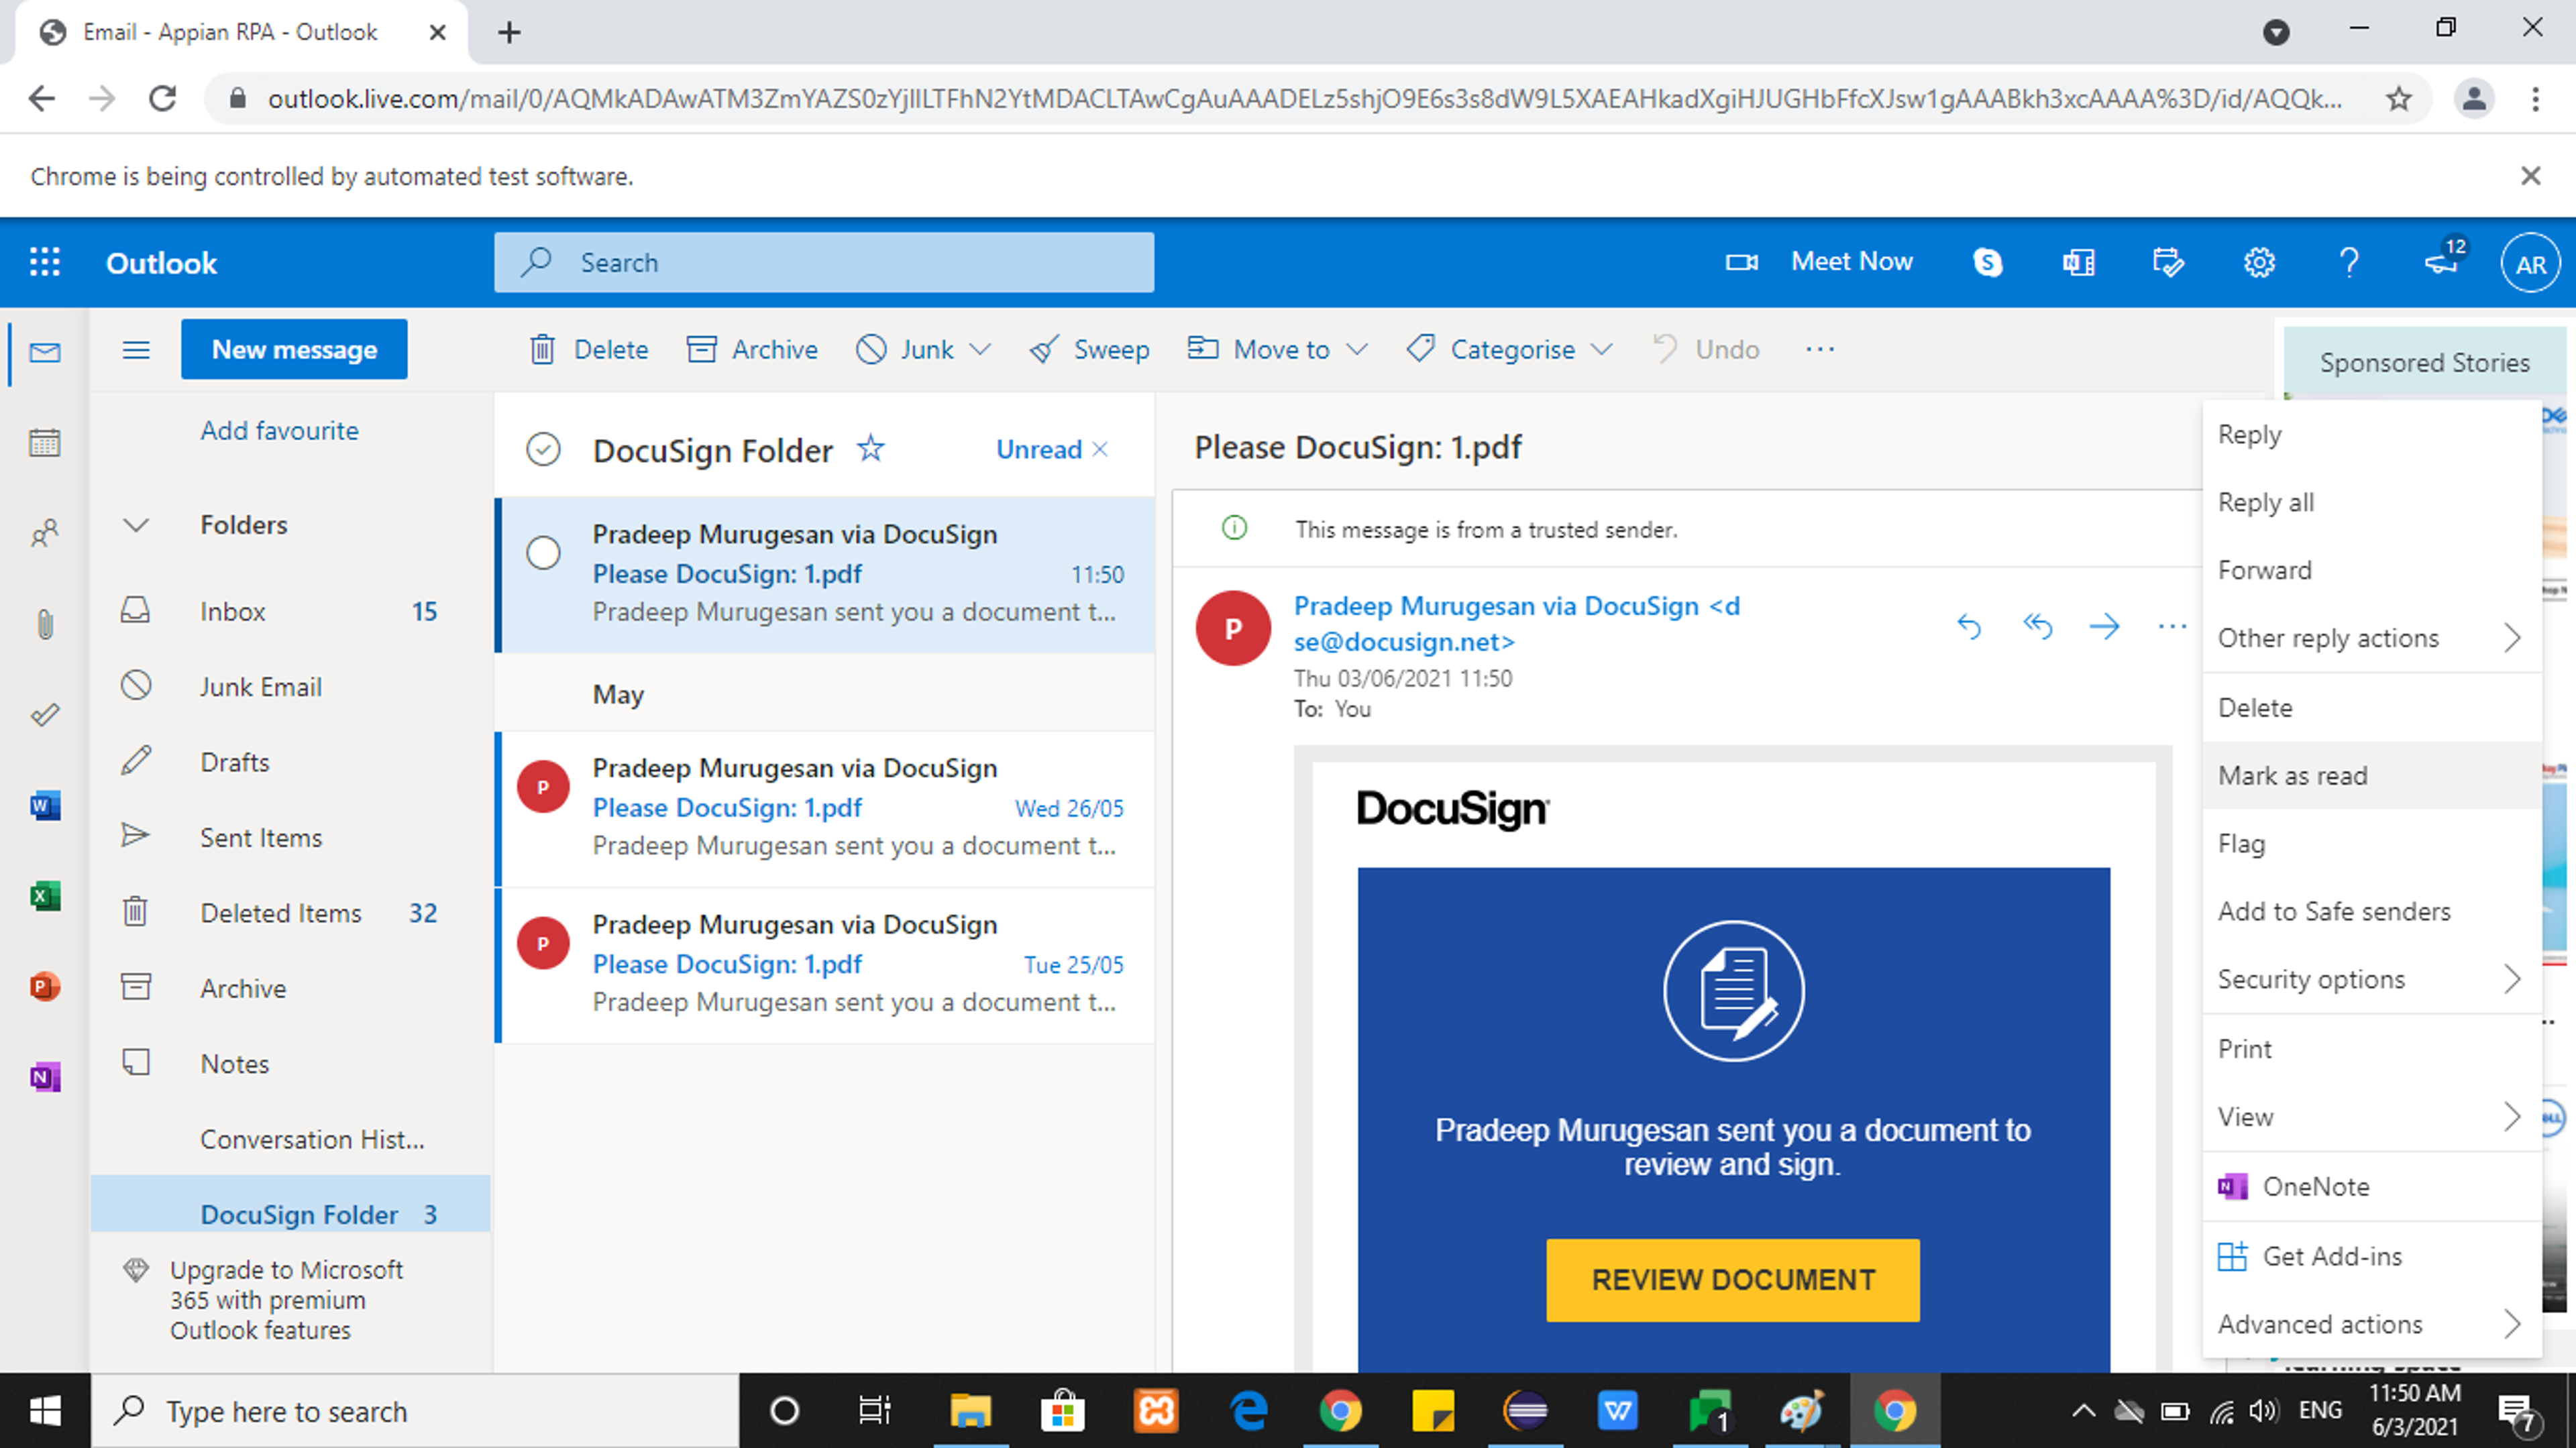Choose Reply all in the context menu
Viewport: 2576px width, 1448px height.
click(x=2371, y=502)
